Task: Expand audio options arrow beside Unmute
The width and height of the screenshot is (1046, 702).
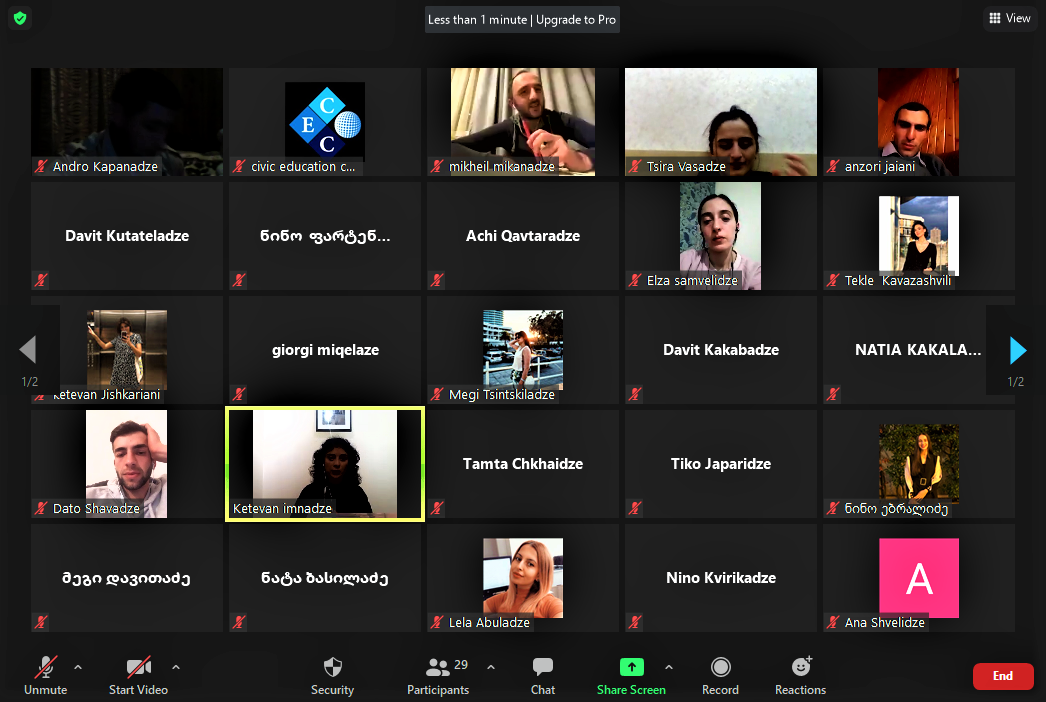Action: point(78,667)
